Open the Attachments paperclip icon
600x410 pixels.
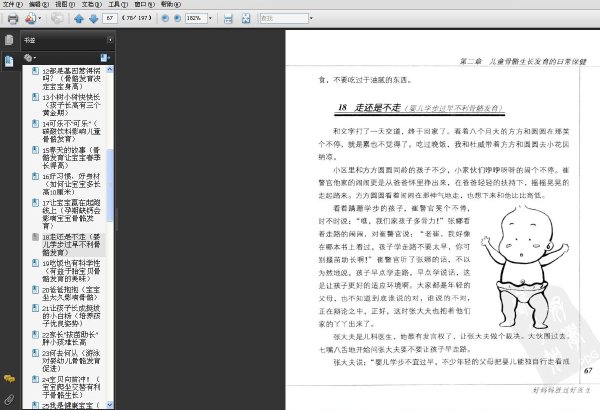(9, 399)
